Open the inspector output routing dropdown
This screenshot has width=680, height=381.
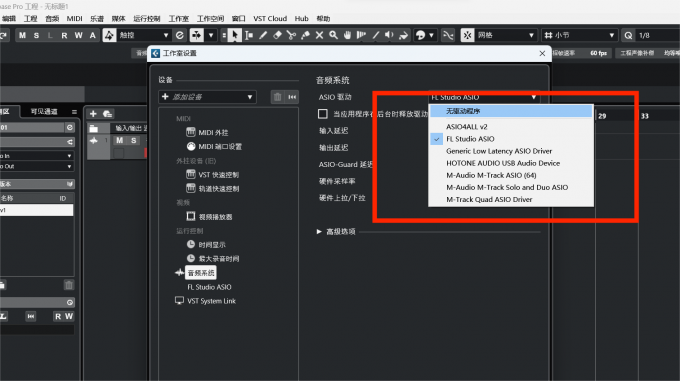[x=36, y=166]
